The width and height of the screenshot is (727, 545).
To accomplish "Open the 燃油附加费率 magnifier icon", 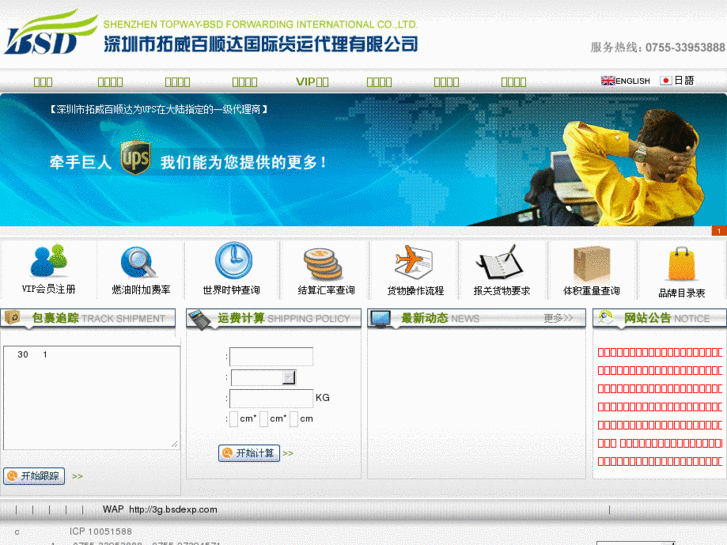I will (x=138, y=262).
